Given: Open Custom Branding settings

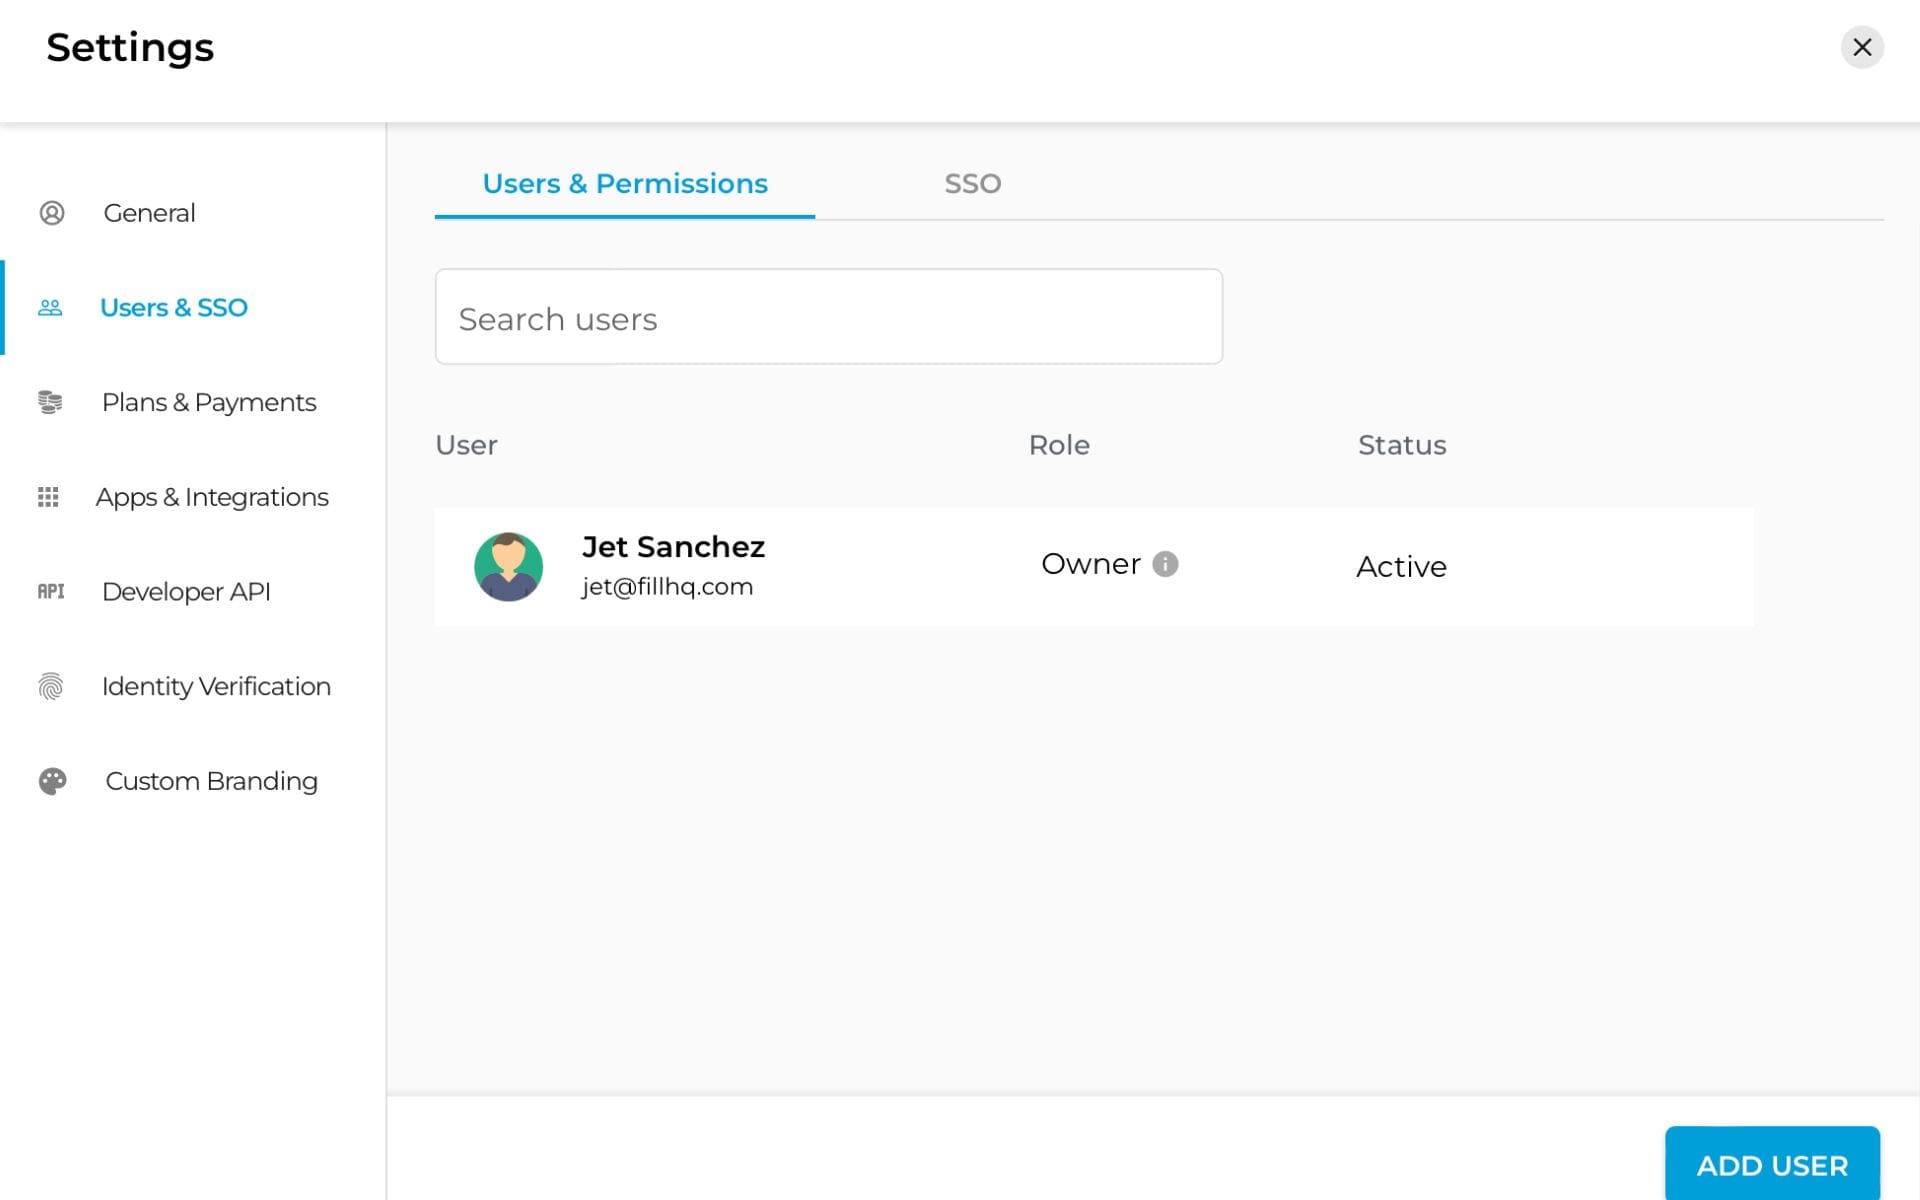Looking at the screenshot, I should pos(212,781).
